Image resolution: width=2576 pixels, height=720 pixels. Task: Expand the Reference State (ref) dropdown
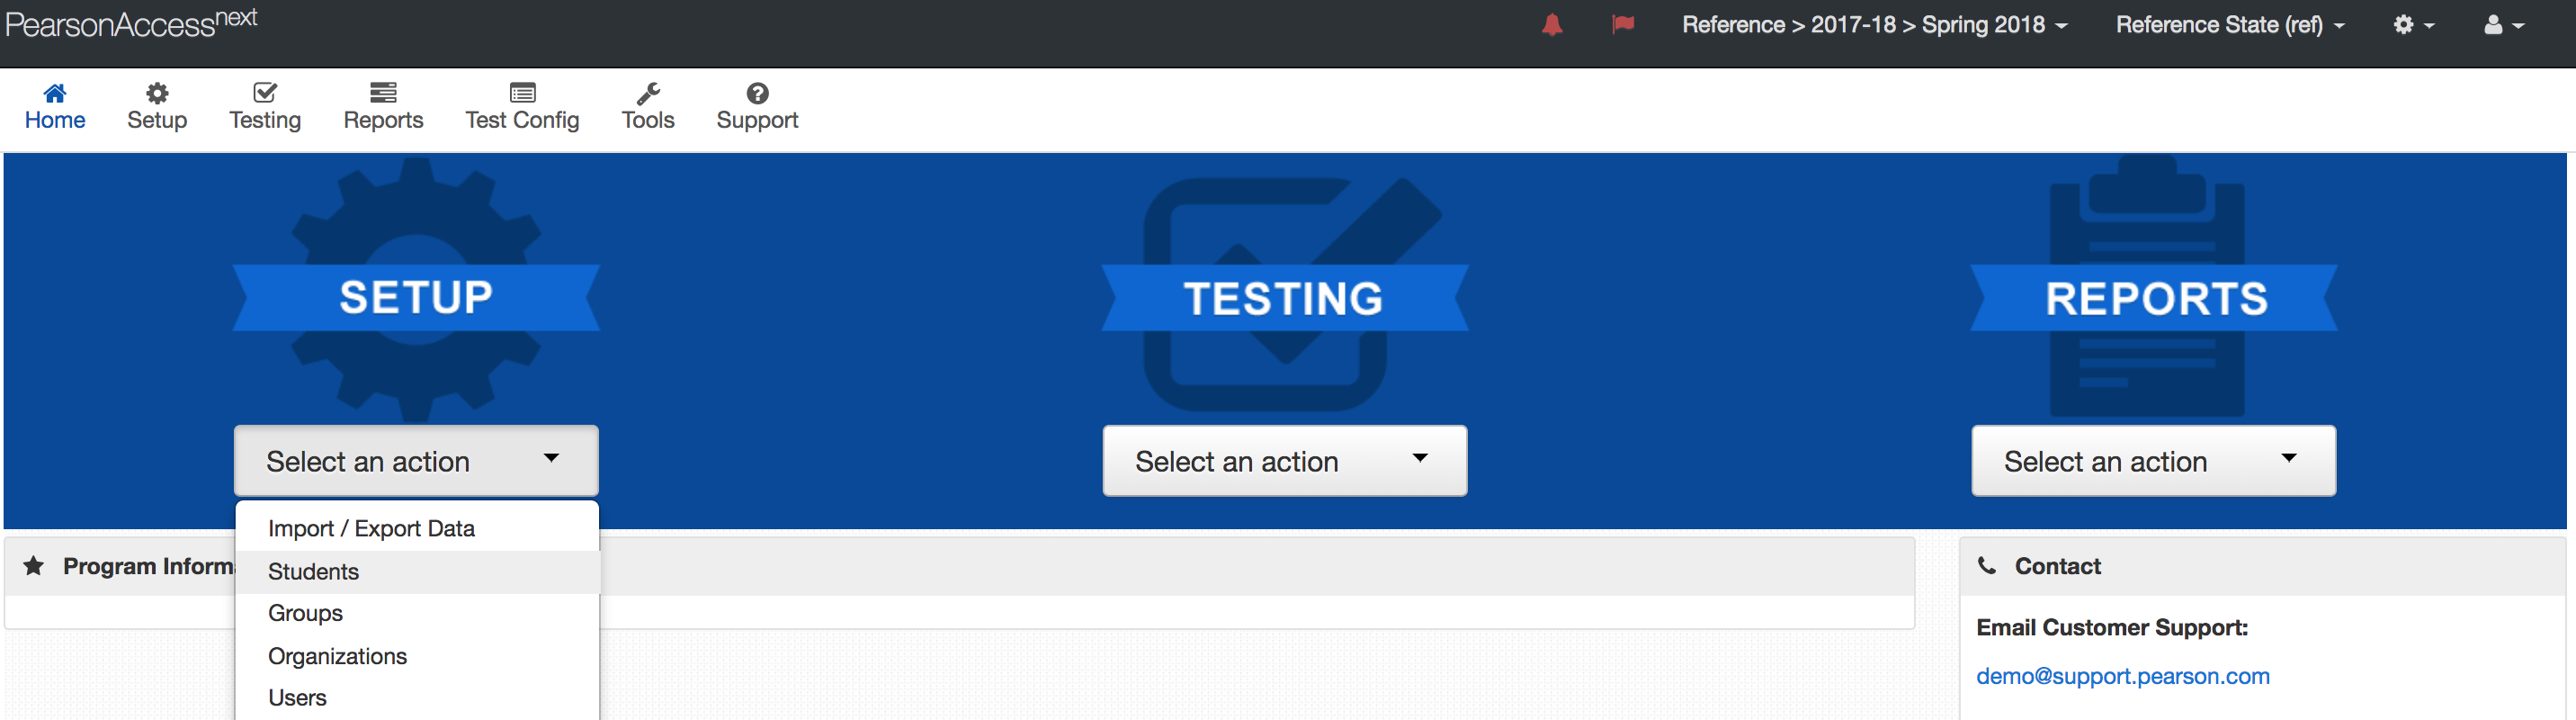tap(2229, 25)
